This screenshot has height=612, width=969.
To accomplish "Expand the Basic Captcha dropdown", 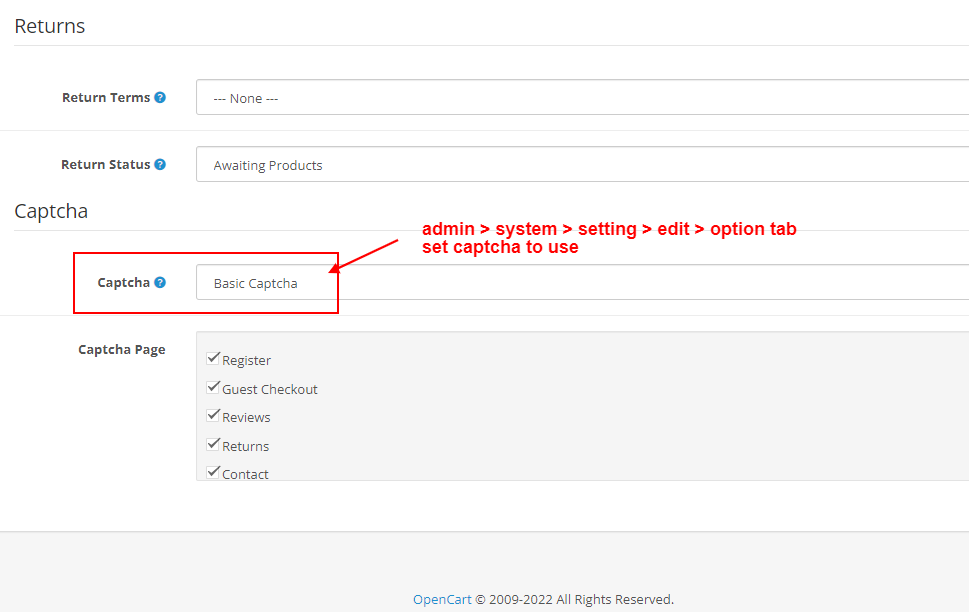I will pos(582,283).
